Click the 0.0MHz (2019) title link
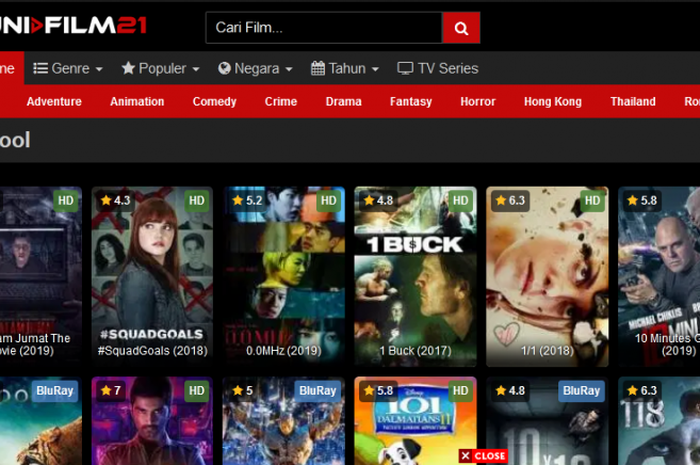 [284, 351]
